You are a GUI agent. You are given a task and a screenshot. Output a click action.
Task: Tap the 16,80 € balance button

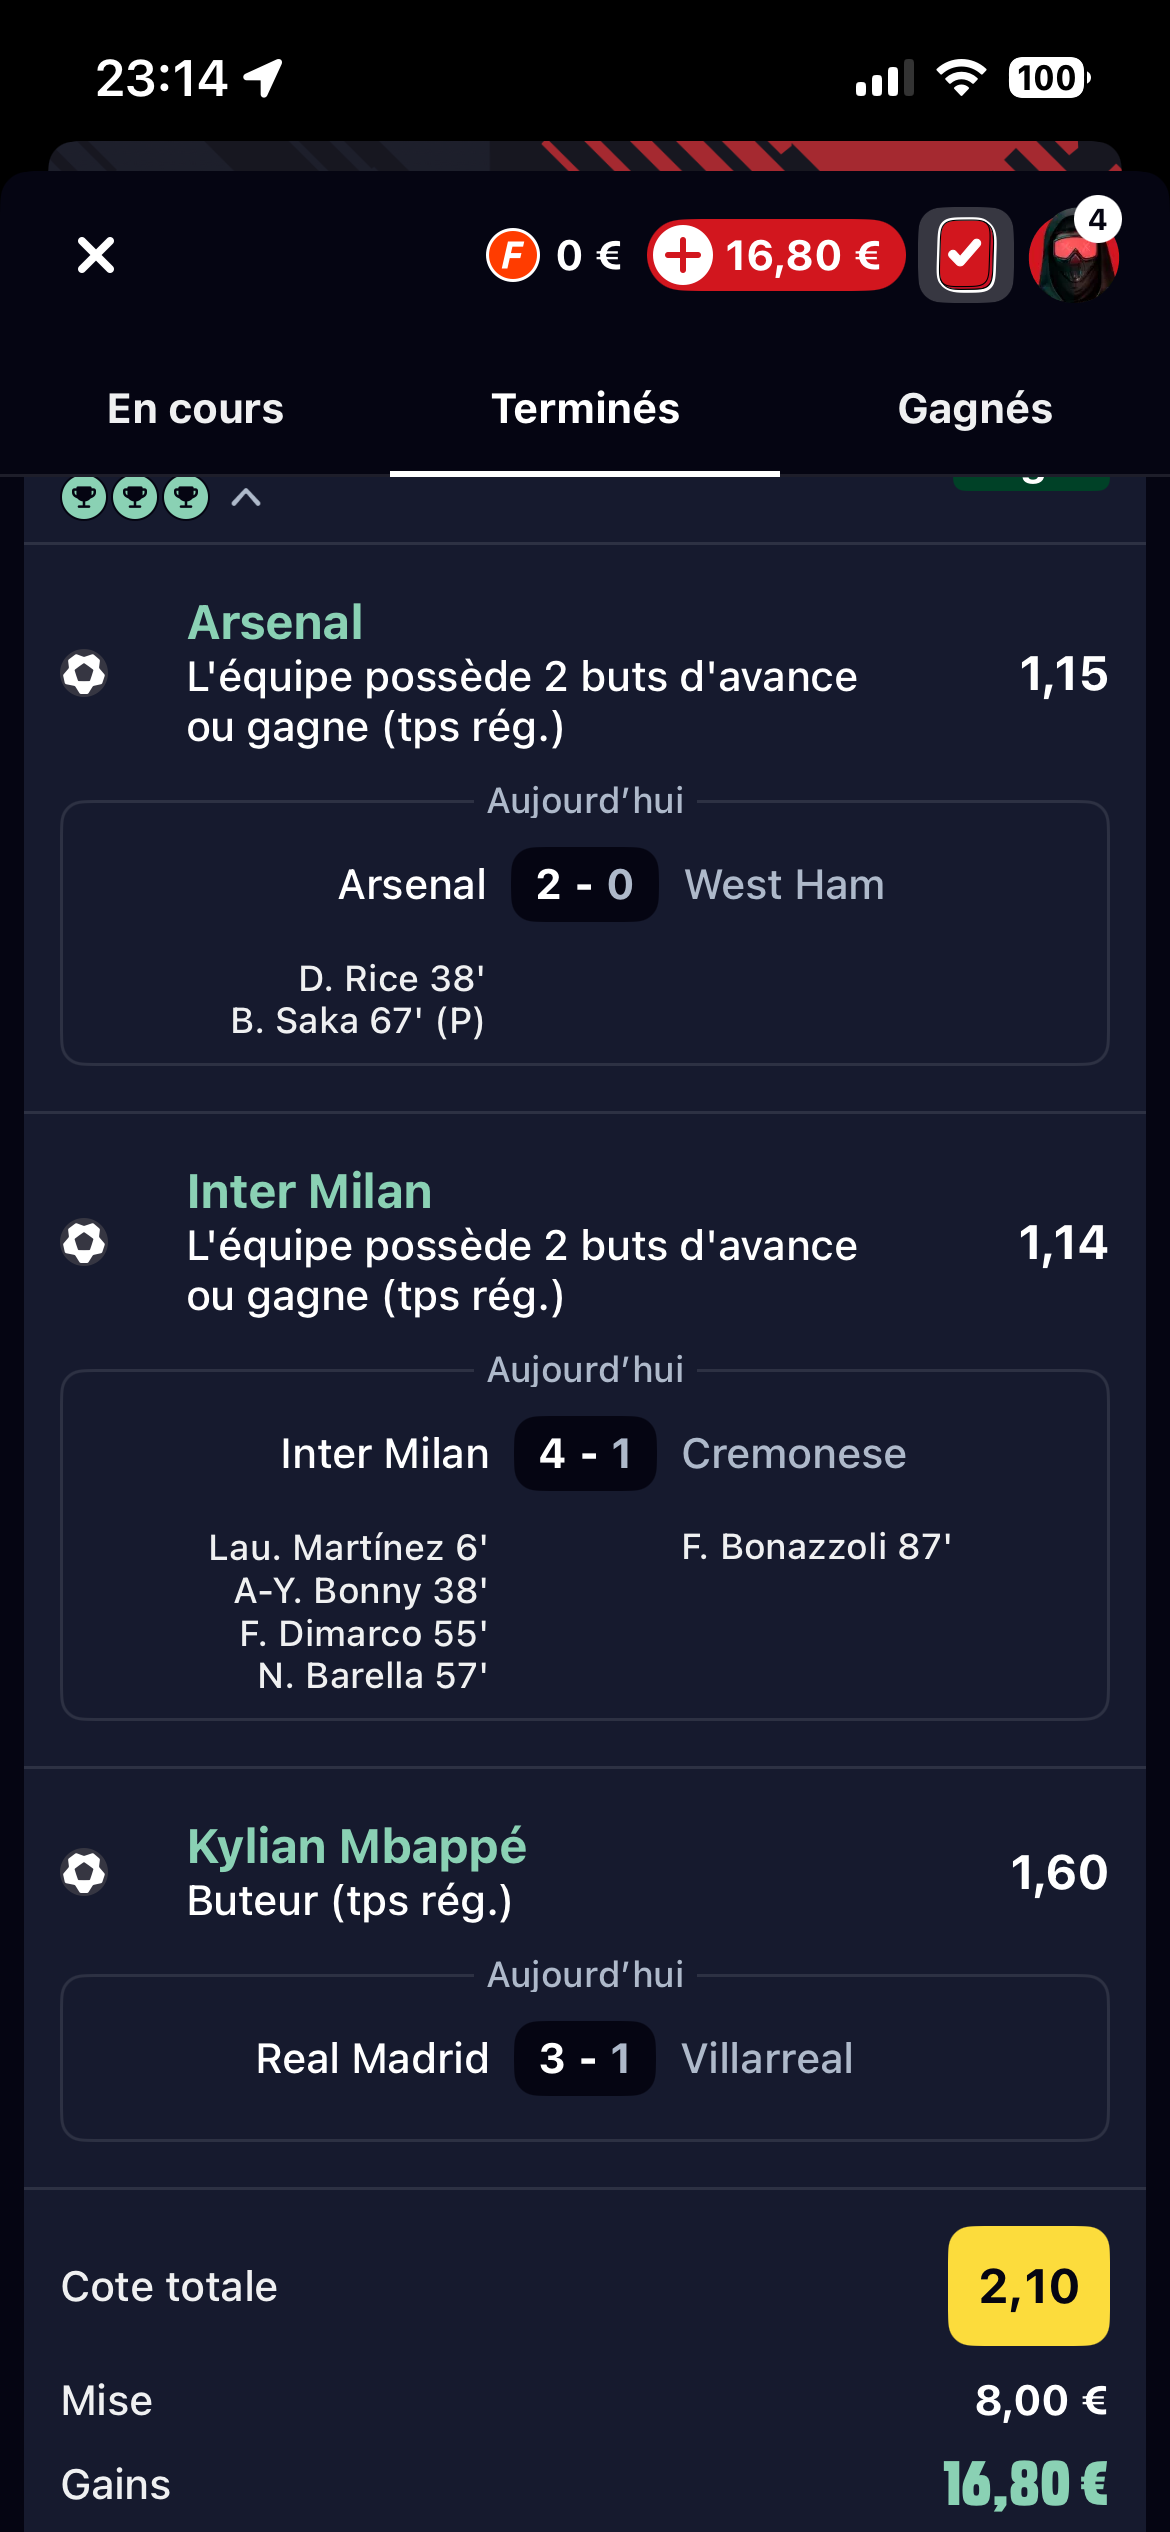[x=777, y=255]
